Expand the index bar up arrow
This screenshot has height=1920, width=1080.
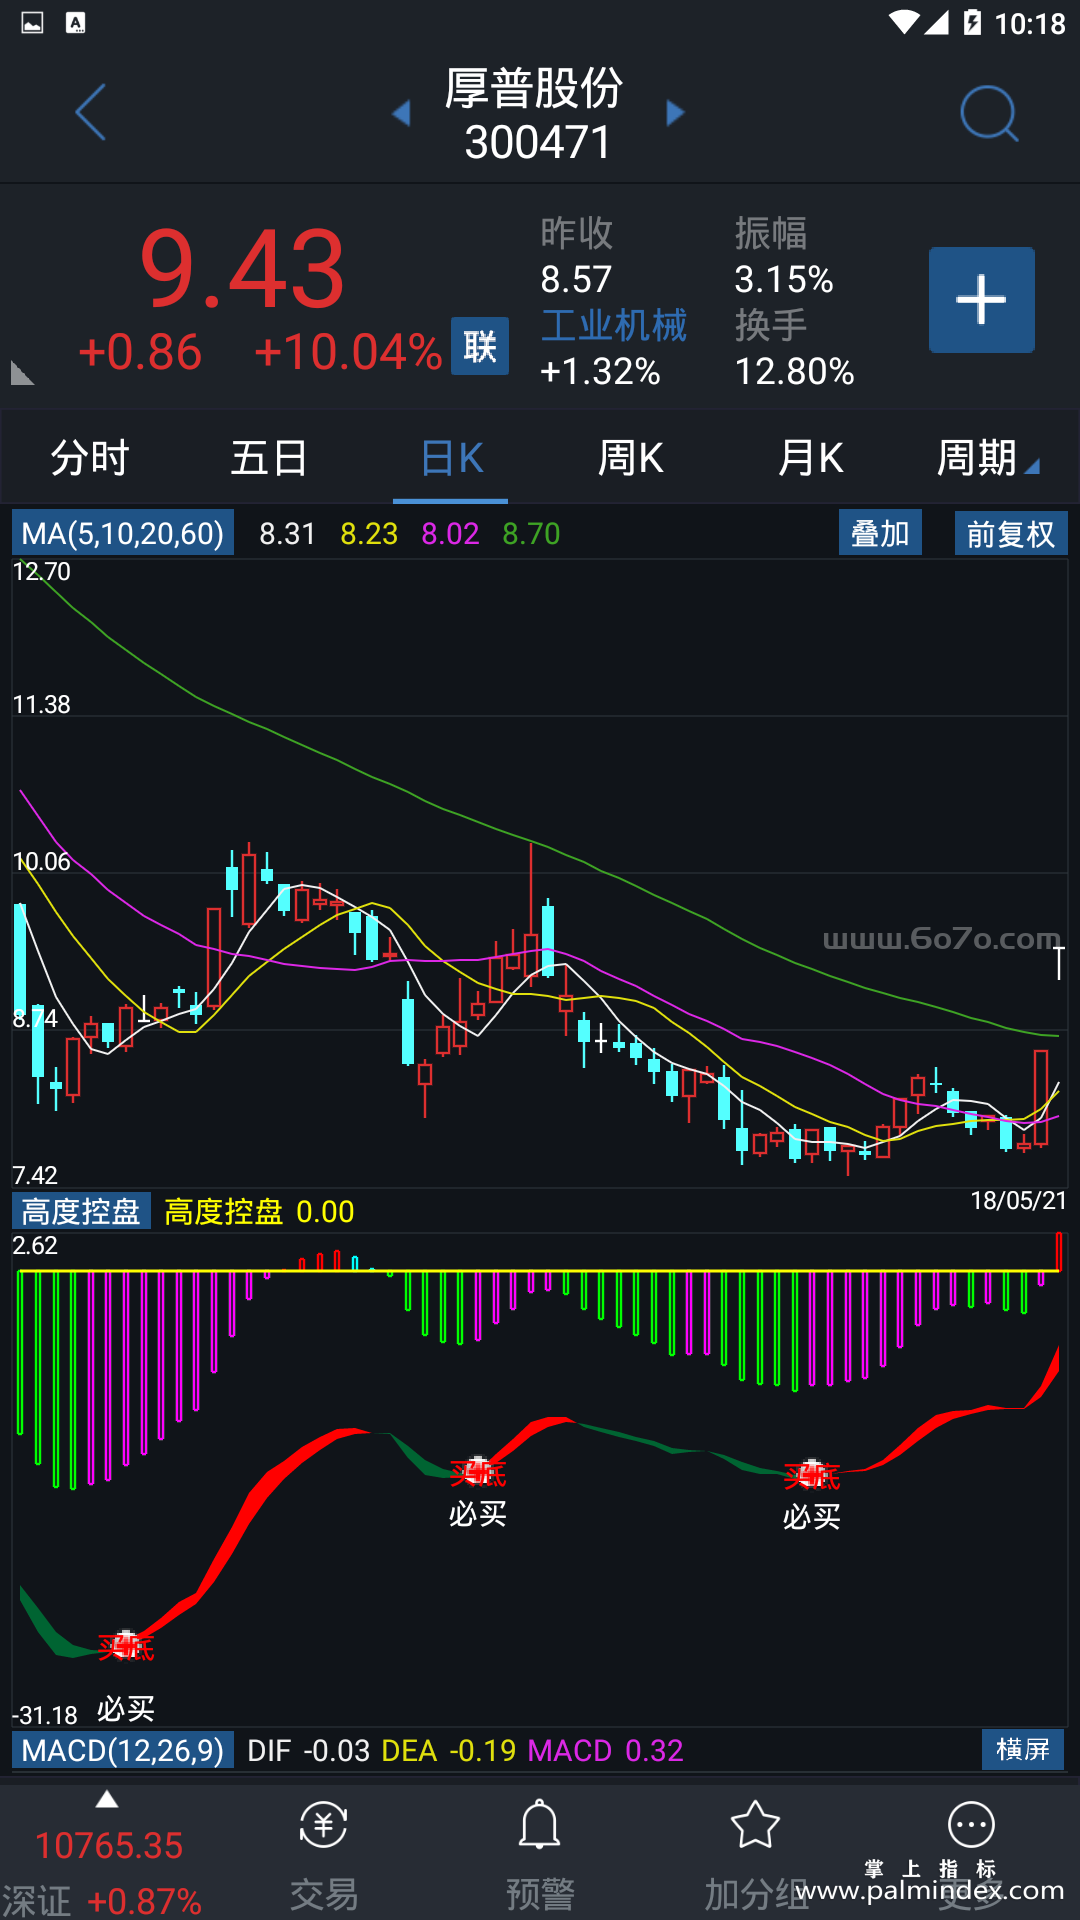coord(107,1800)
